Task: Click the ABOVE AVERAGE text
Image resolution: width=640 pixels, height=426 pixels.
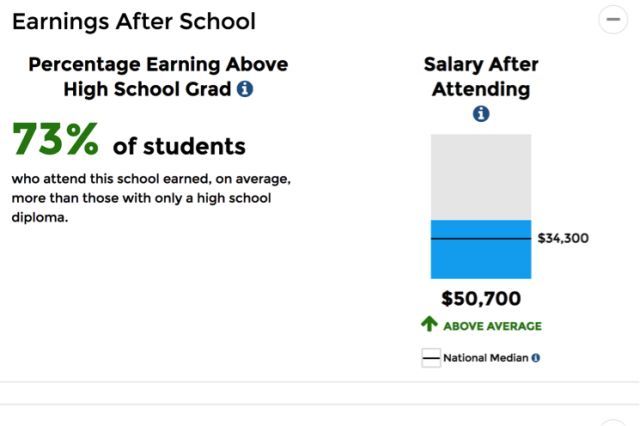Action: (x=492, y=325)
